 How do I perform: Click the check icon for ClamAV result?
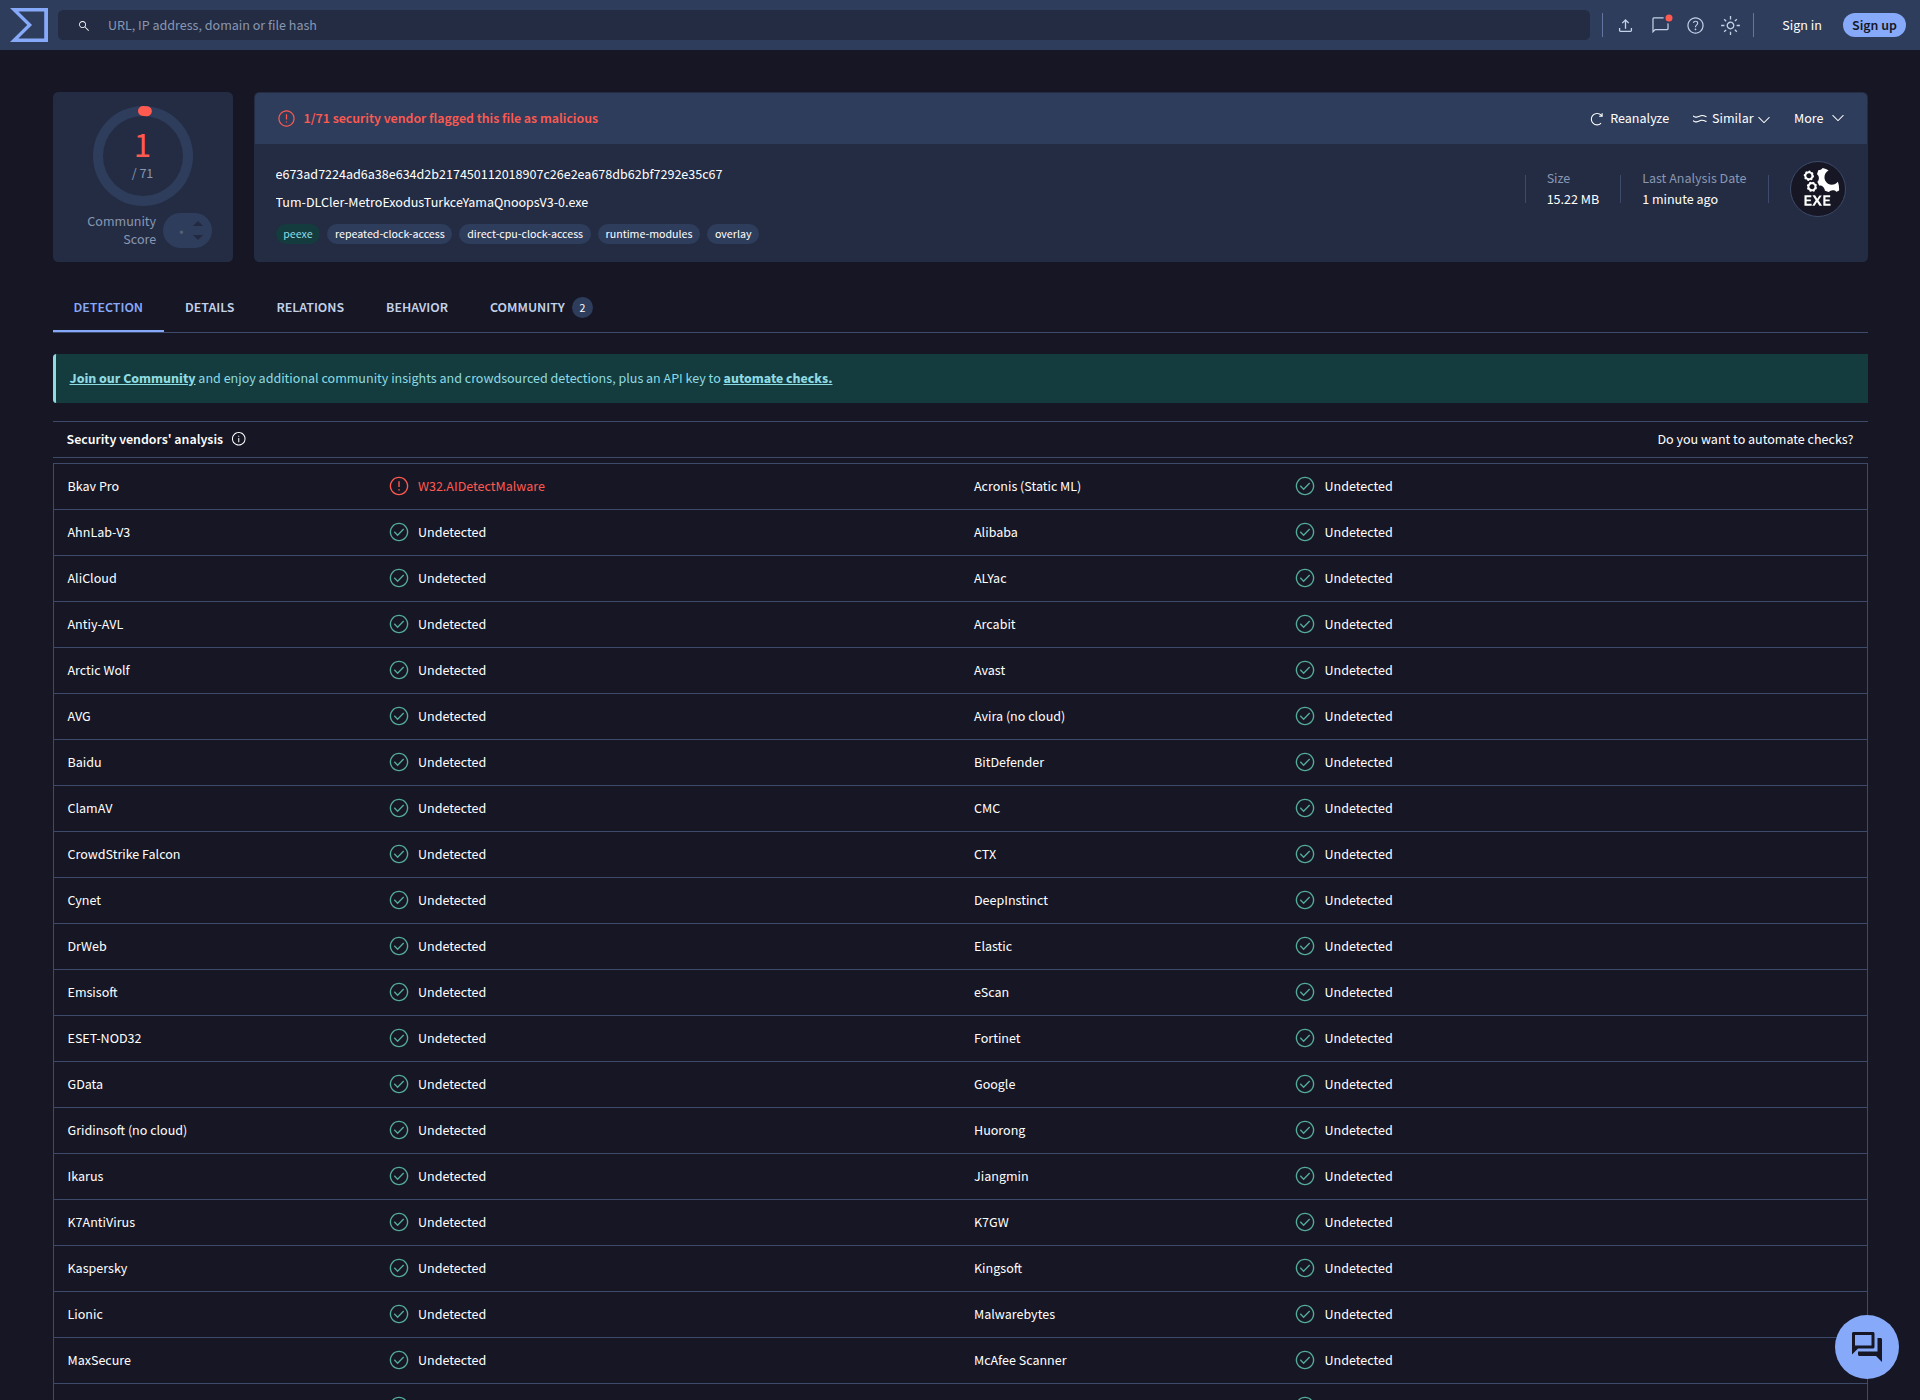coord(399,809)
